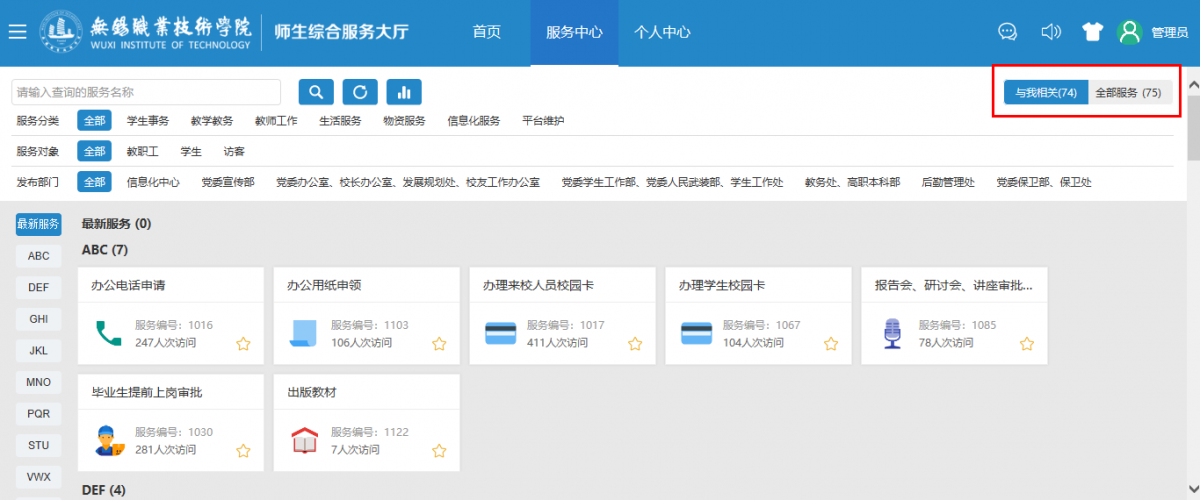Open the 出版教材 service title
The height and width of the screenshot is (500, 1200).
(x=312, y=392)
